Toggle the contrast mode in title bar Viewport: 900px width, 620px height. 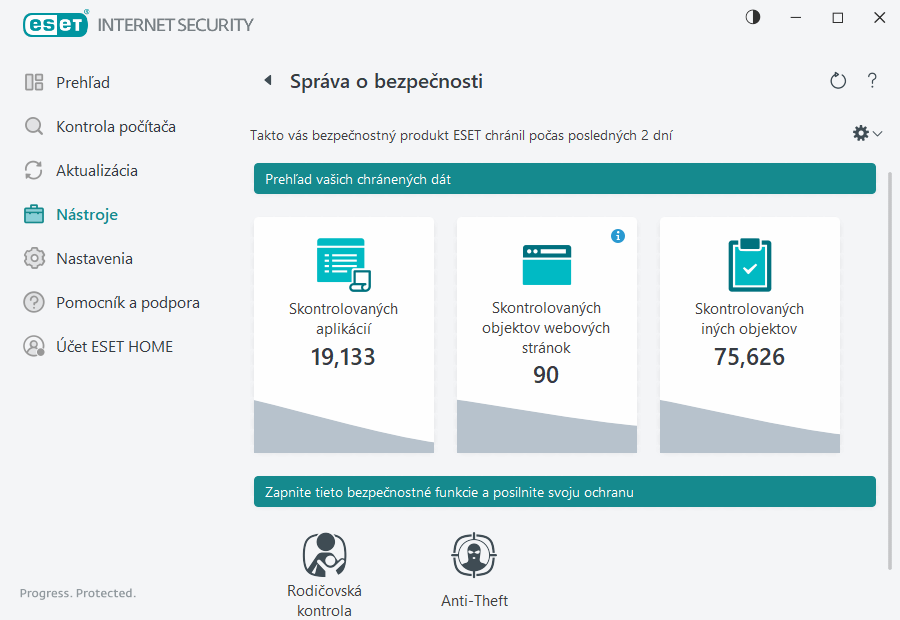(x=751, y=17)
